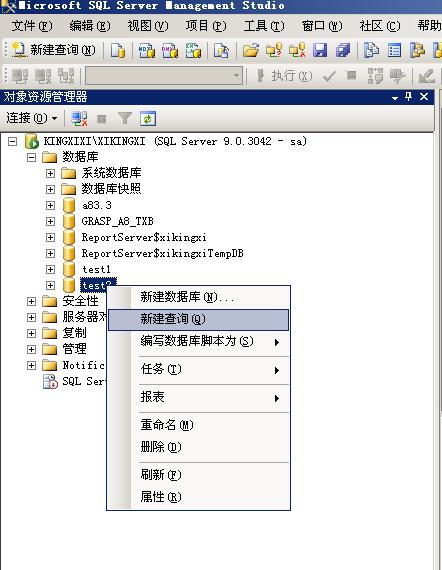Click the Open File folder icon
442x570 pixels.
point(251,50)
